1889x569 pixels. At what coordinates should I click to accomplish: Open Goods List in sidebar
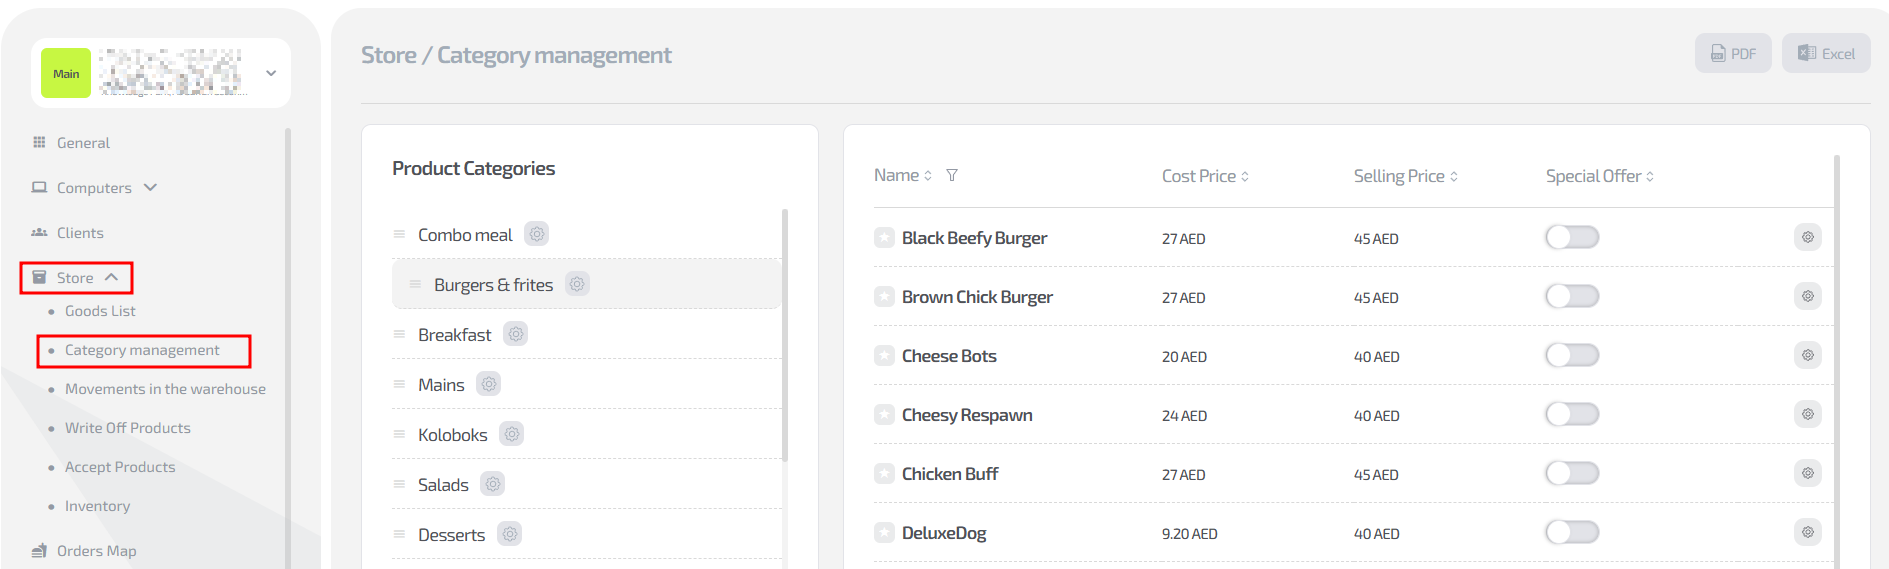[100, 311]
